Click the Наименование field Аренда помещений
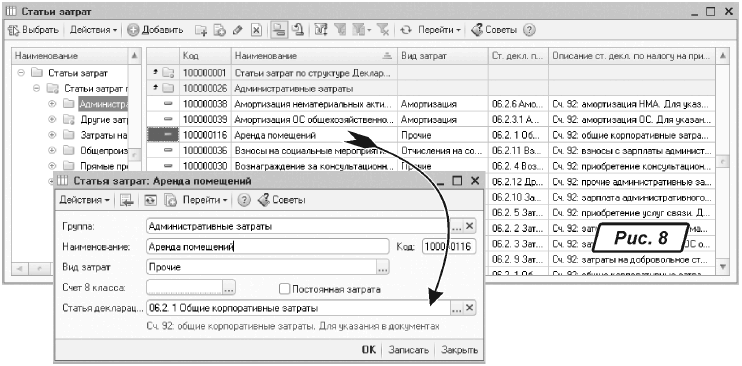The image size is (742, 366). click(267, 247)
